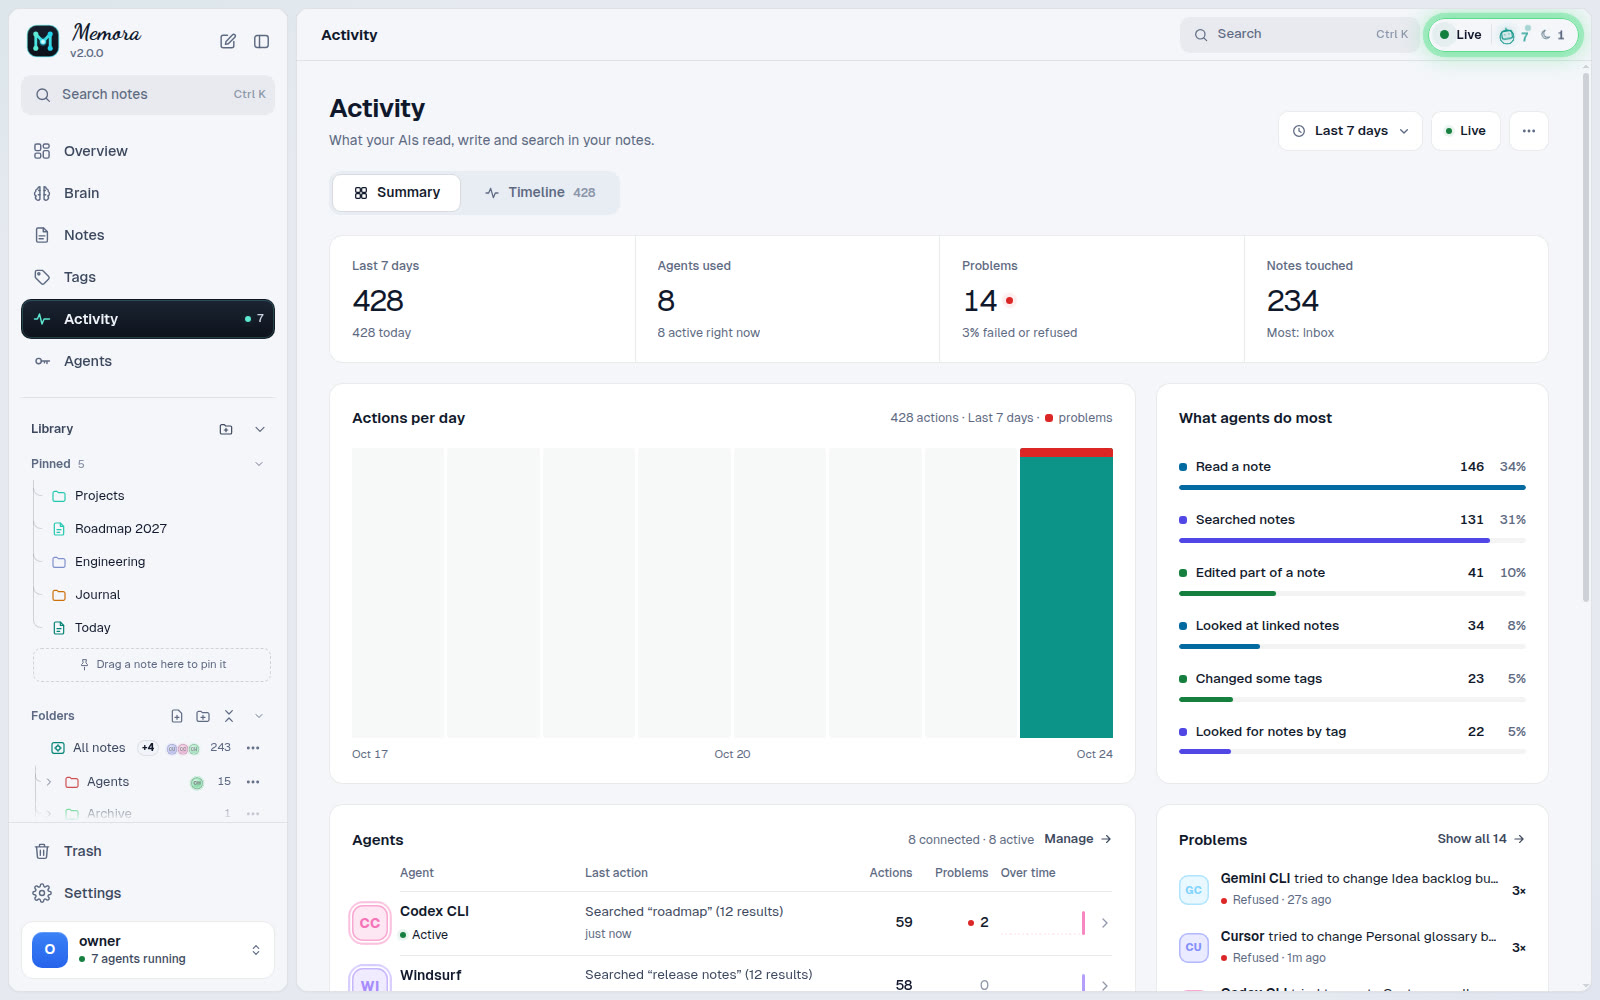The width and height of the screenshot is (1600, 1000).
Task: Collapse the Pinned list chevron
Action: pyautogui.click(x=259, y=464)
